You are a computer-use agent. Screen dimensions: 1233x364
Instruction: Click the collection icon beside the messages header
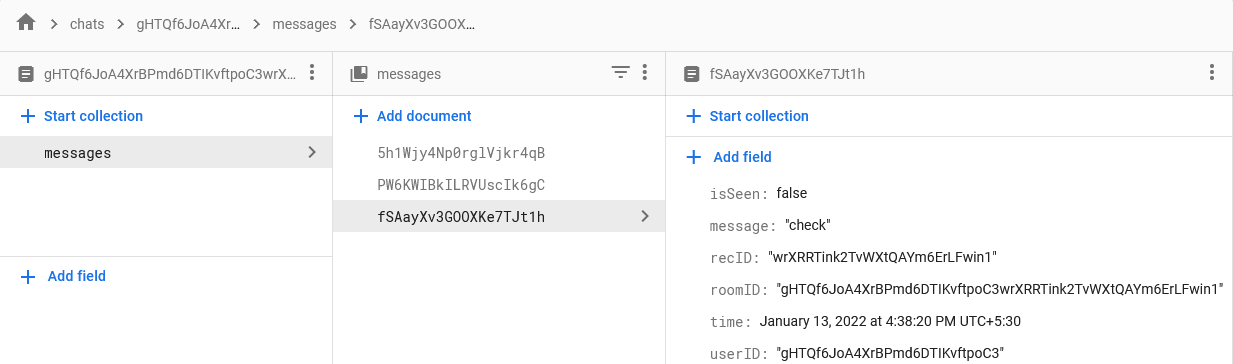pos(359,73)
